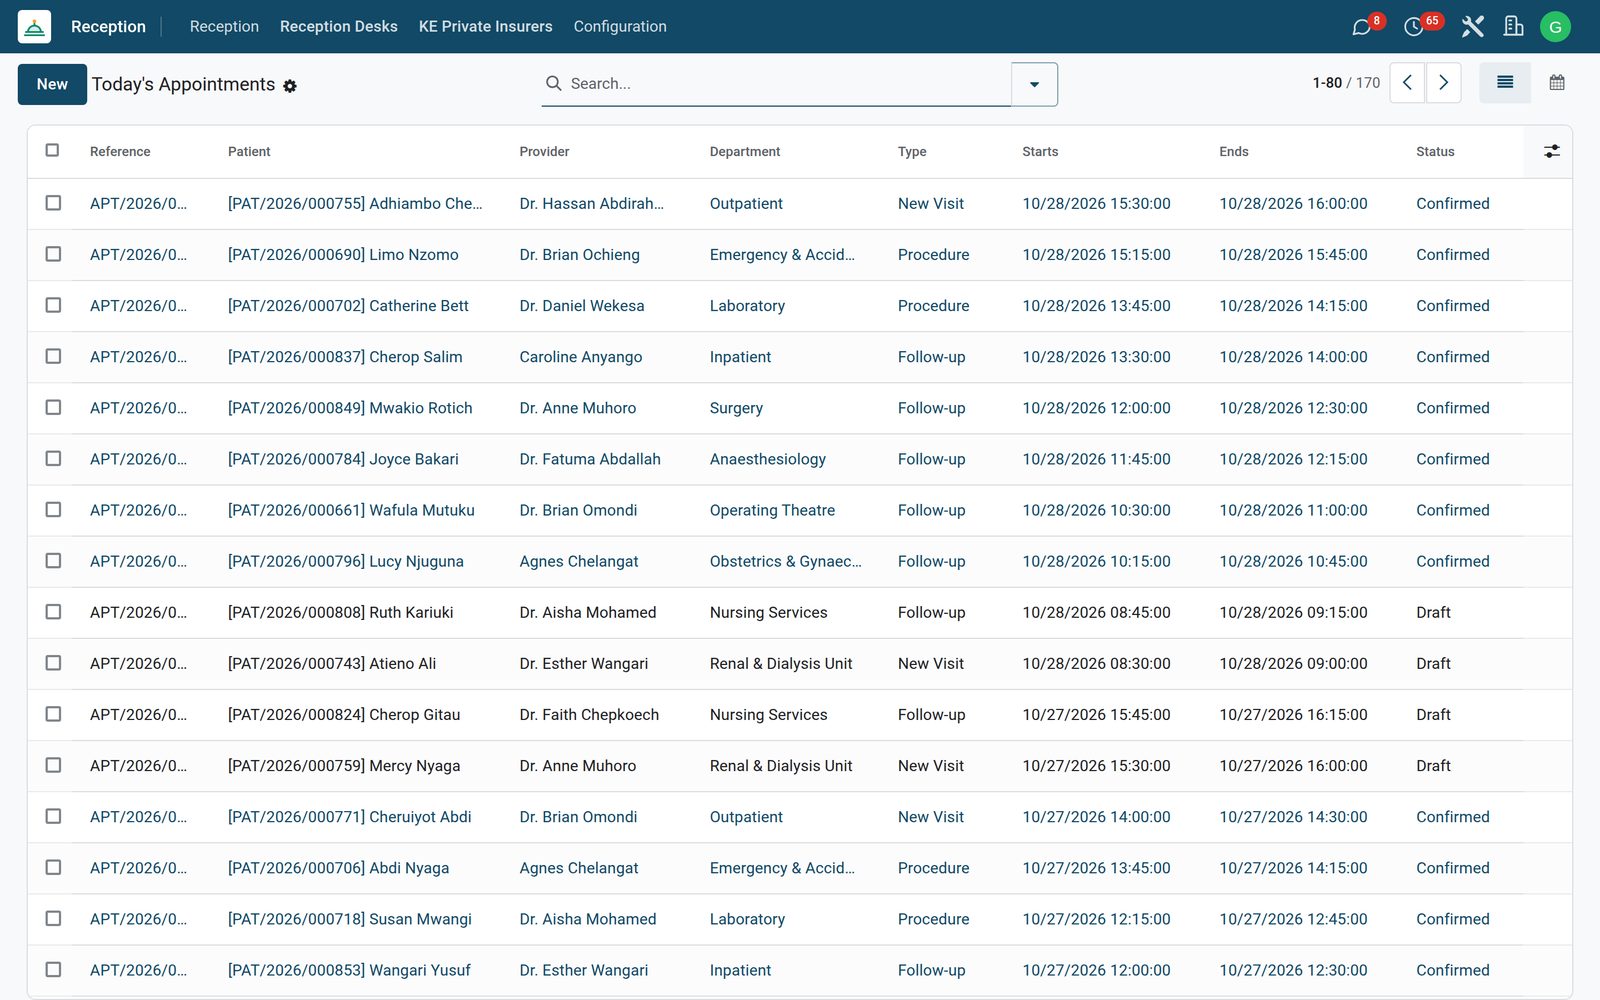Image resolution: width=1600 pixels, height=1000 pixels.
Task: Open the Configuration menu
Action: tap(620, 27)
